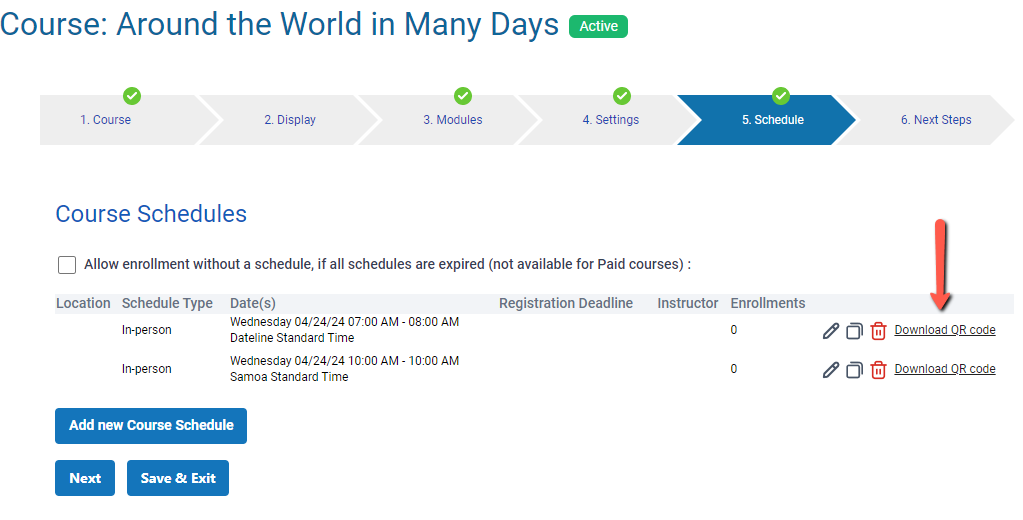The image size is (1023, 520).
Task: Switch to 3. Modules step
Action: (452, 120)
